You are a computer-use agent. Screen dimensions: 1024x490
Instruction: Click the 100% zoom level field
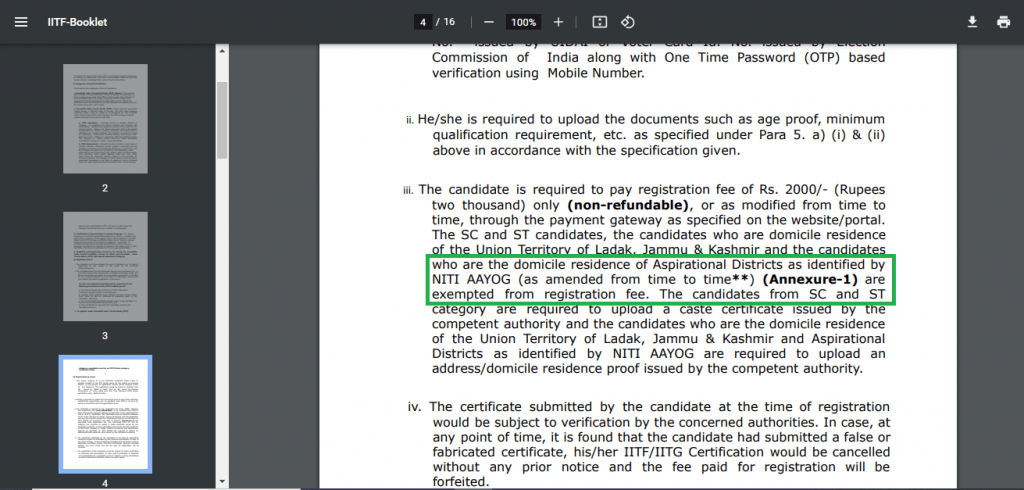(x=524, y=22)
